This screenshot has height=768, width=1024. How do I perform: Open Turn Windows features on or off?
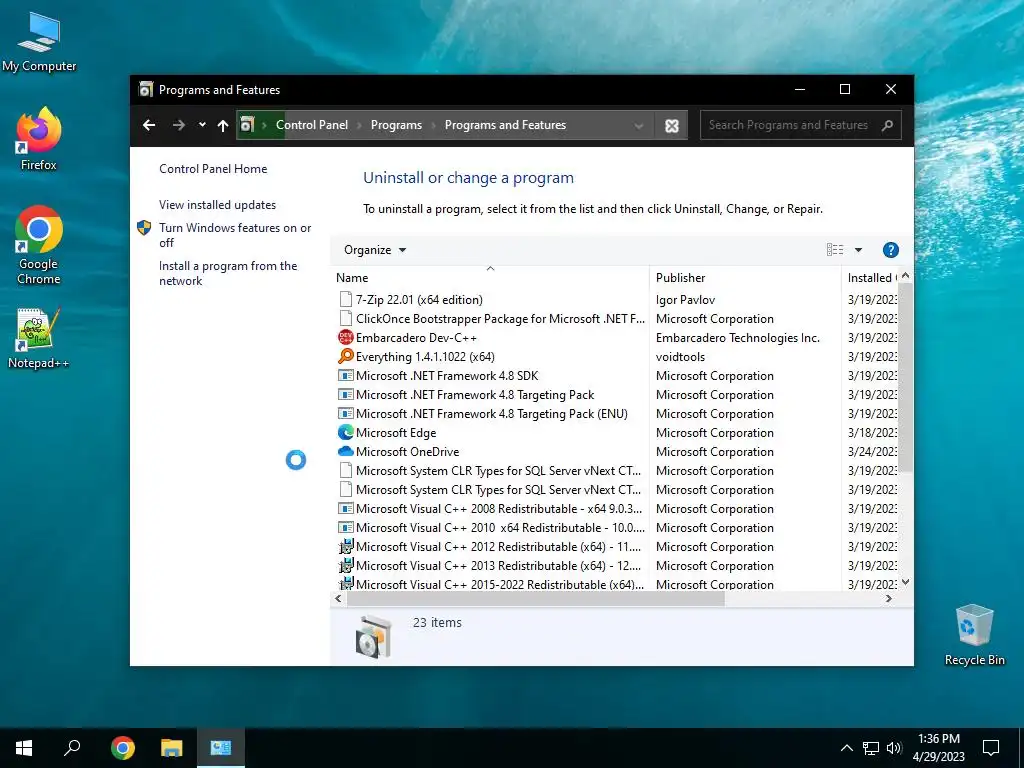(x=235, y=235)
